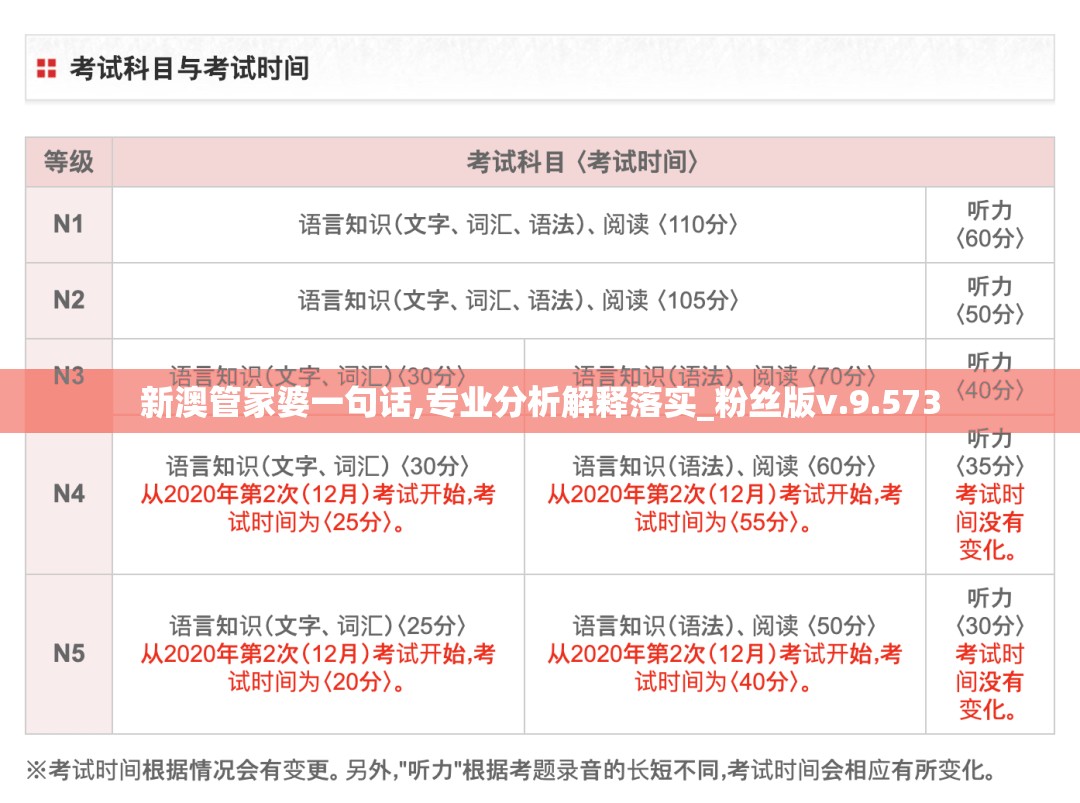Click N3 听力〈40分〉 cell

[x=990, y=376]
